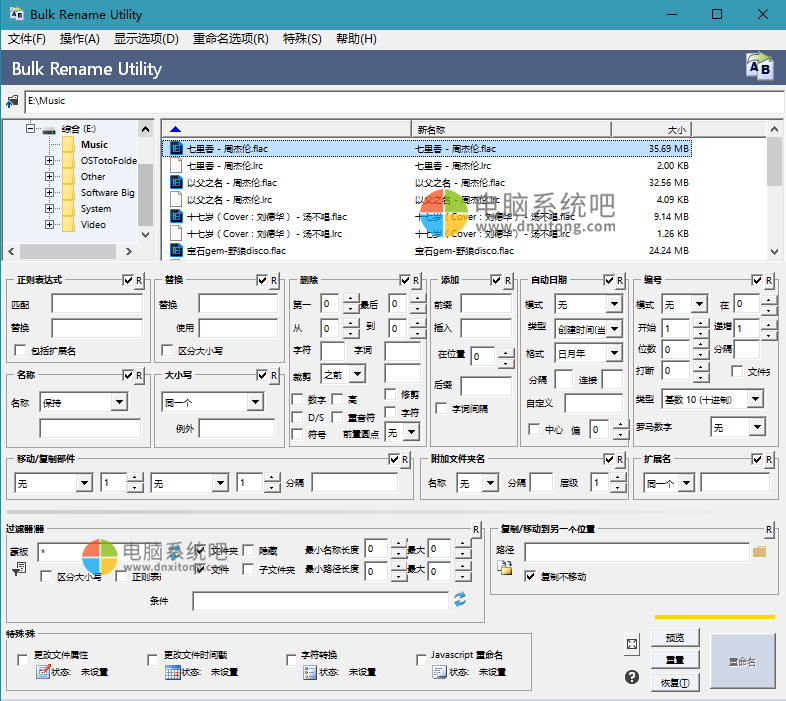The width and height of the screenshot is (786, 701).
Task: Click the change file timestamps calendar icon
Action: click(x=172, y=672)
